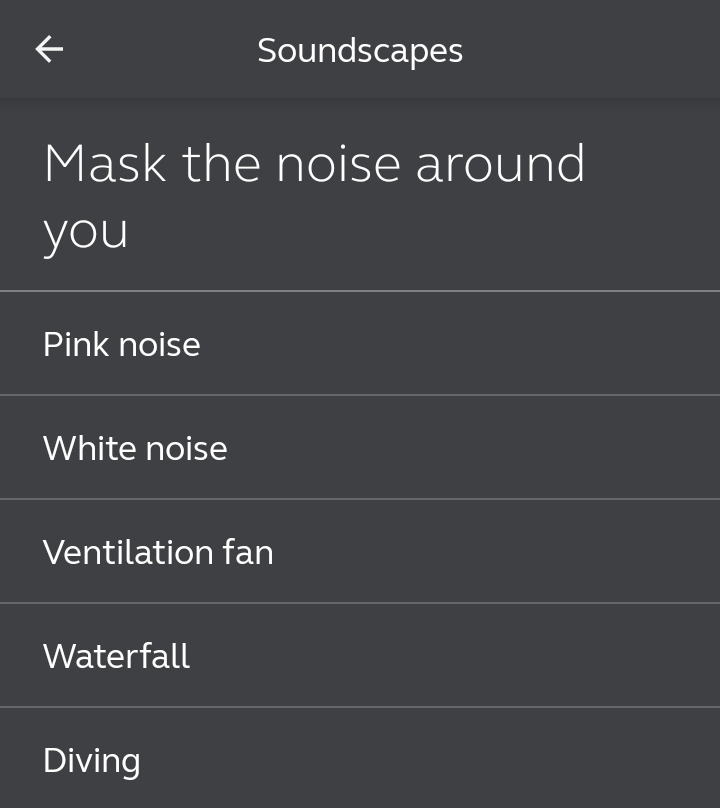
Task: Select the Pink noise soundscape
Action: [x=360, y=344]
